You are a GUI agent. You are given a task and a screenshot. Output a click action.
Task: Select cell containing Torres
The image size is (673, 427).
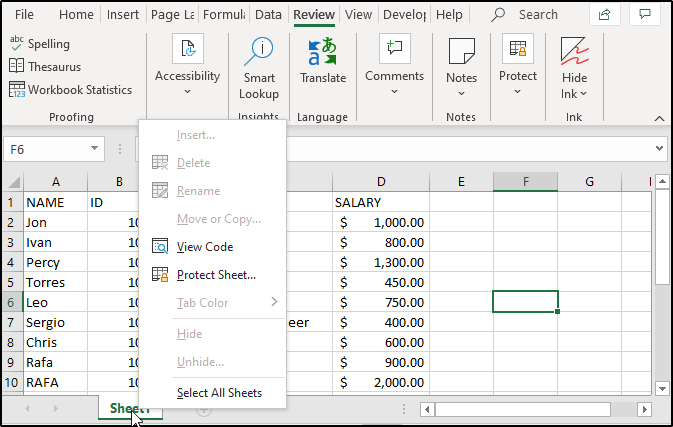tap(56, 282)
